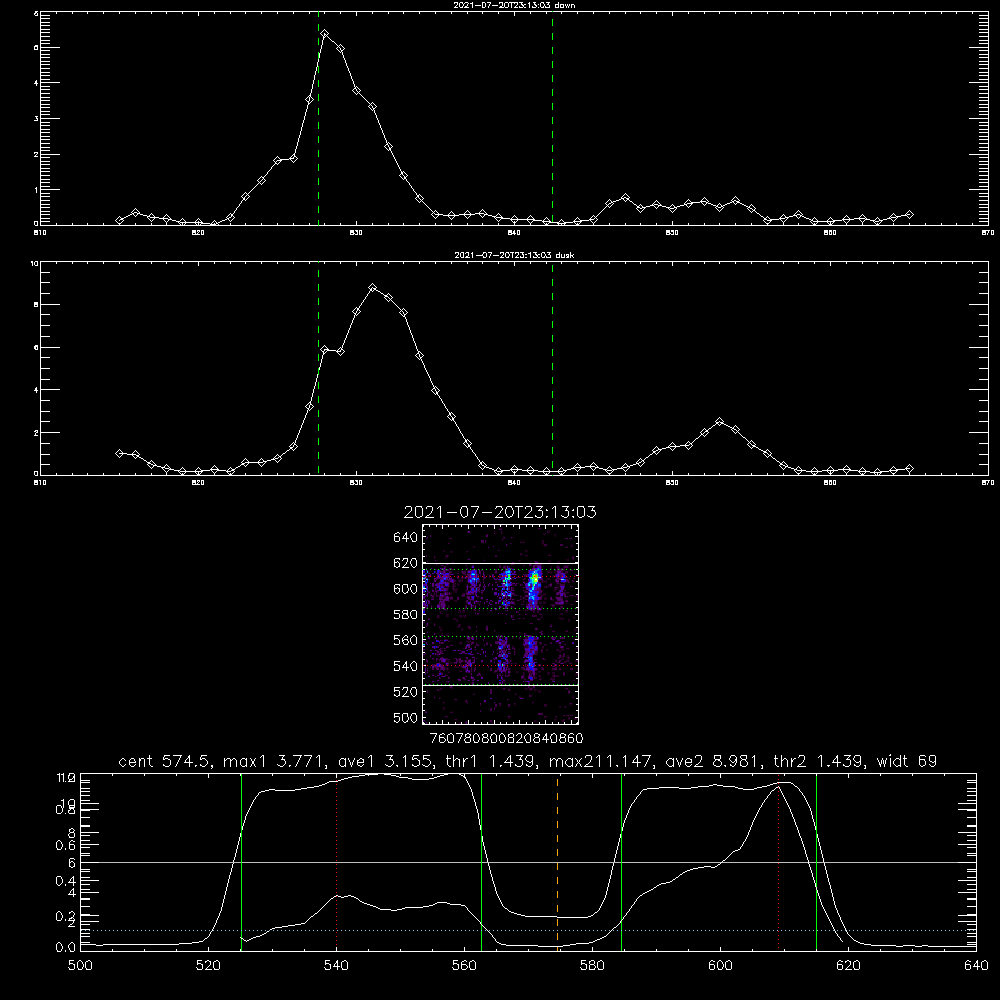This screenshot has height=1000, width=1000.
Task: Click the dusk plot title '2021-07-20T23:13:03 dusk'
Action: (514, 255)
